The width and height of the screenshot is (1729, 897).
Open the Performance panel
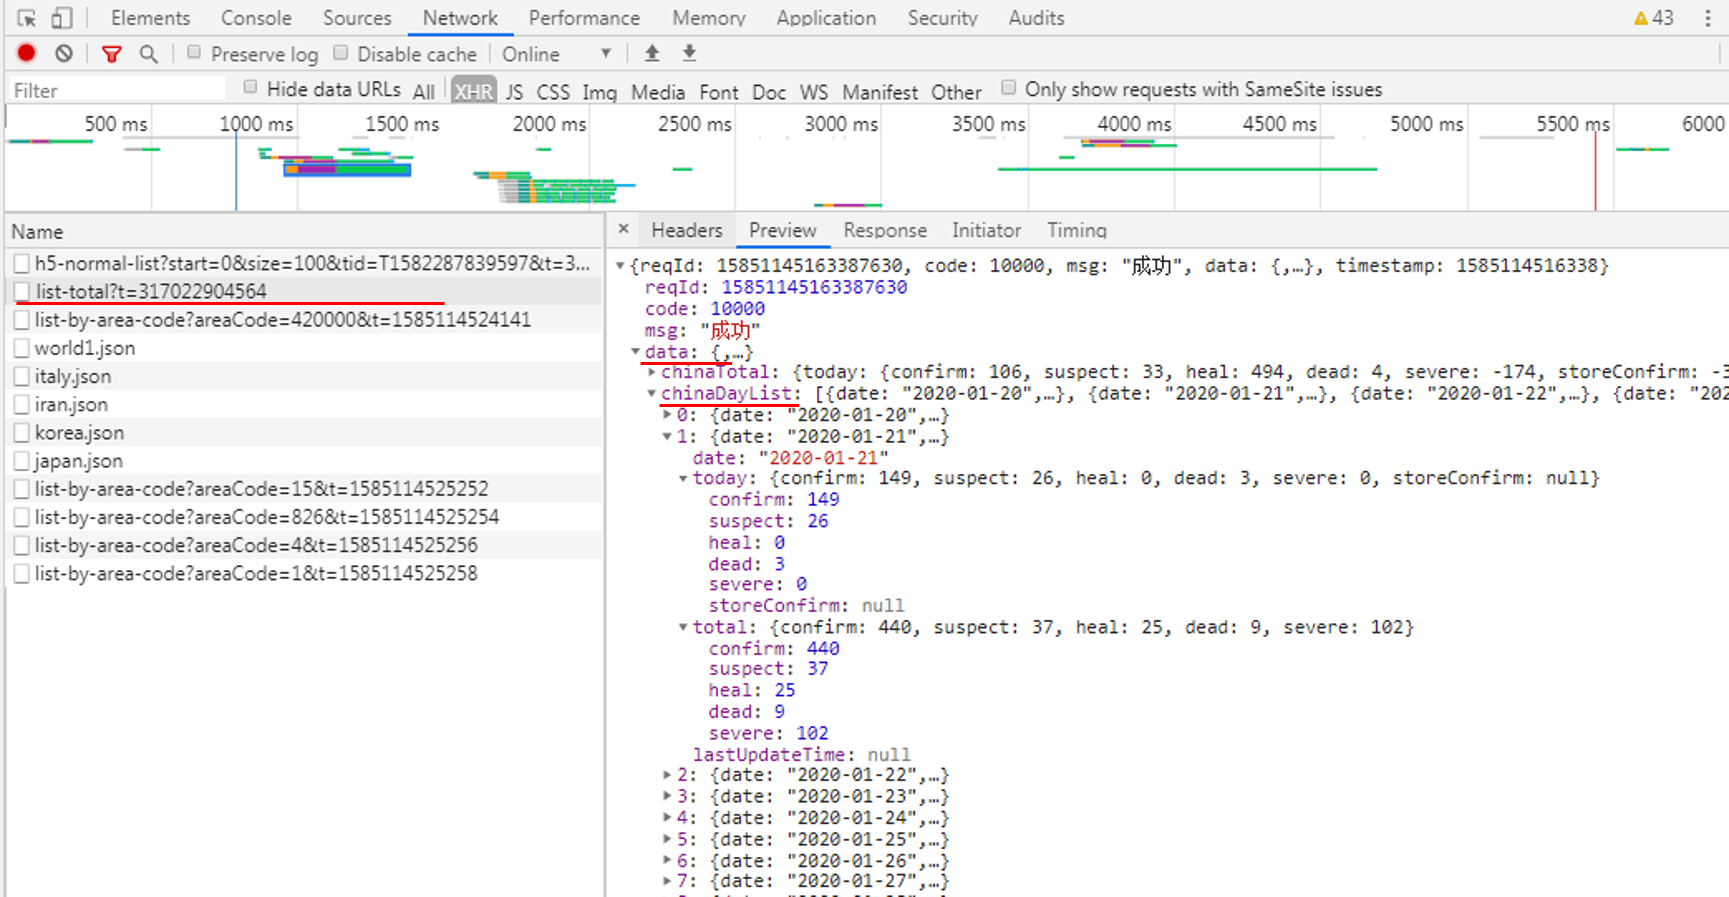pyautogui.click(x=584, y=18)
